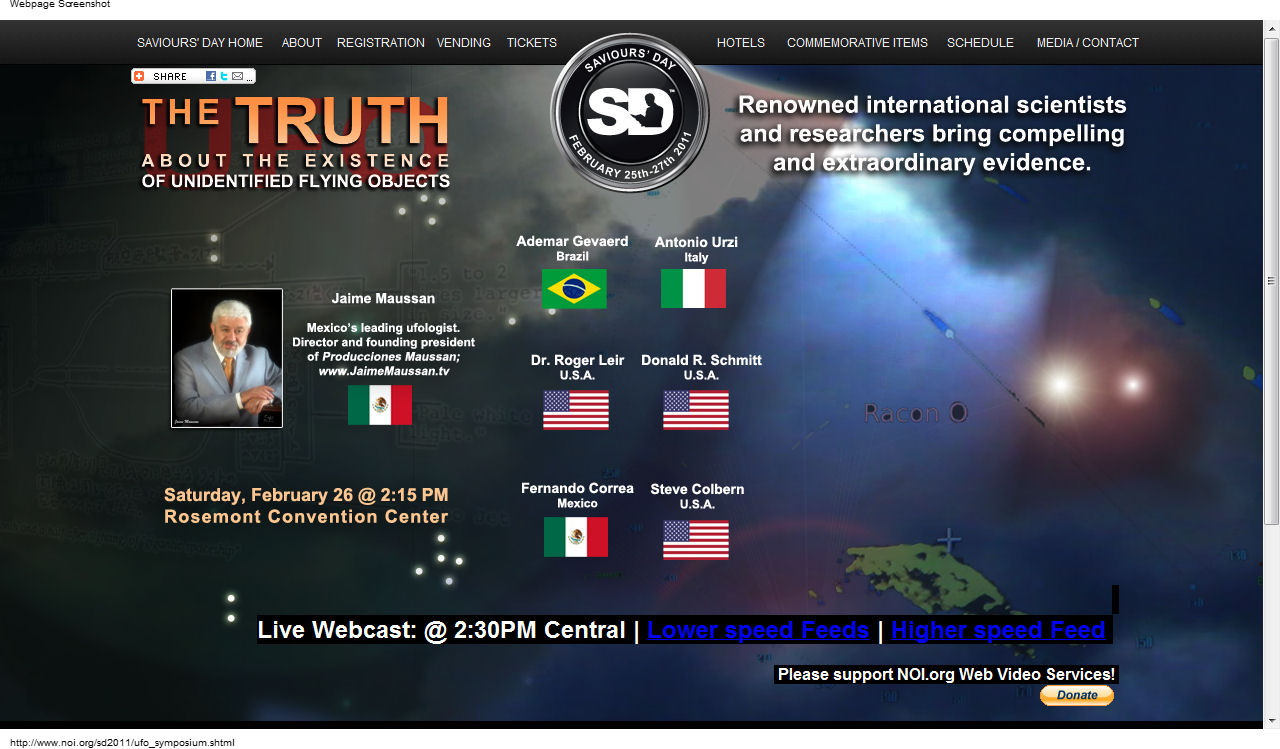Click the scrollbar down arrow
The width and height of the screenshot is (1280, 749).
(1271, 722)
